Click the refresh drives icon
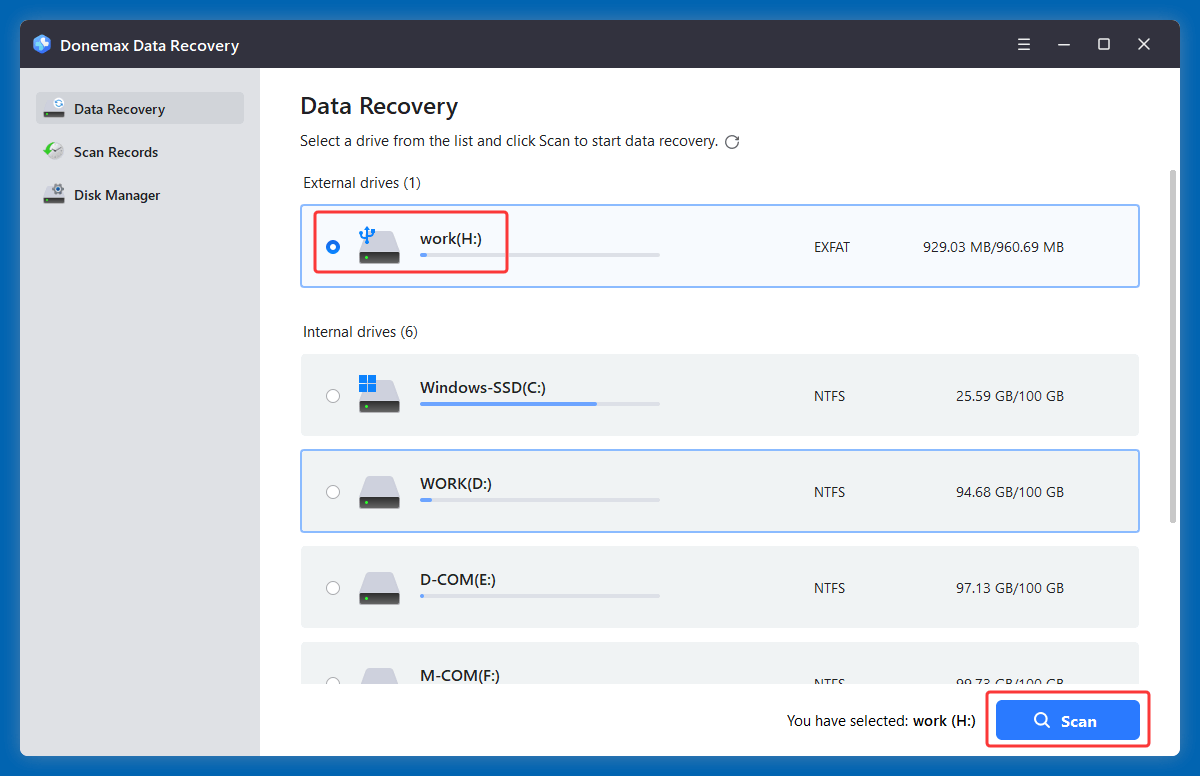1200x776 pixels. (732, 142)
